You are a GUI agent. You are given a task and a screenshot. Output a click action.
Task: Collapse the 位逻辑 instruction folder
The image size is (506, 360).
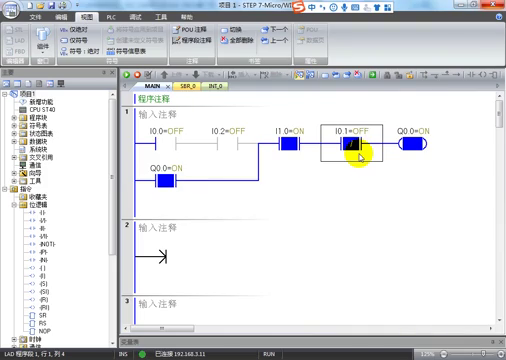coord(14,205)
